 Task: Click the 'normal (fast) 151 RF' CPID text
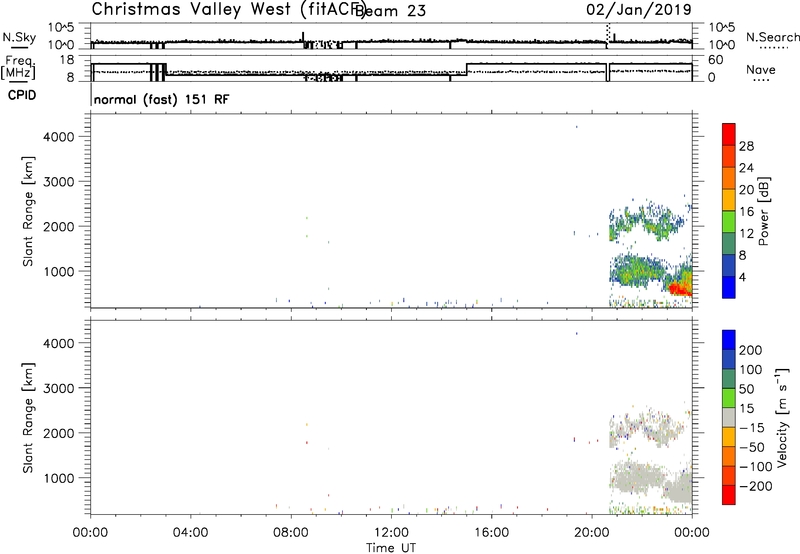[162, 99]
